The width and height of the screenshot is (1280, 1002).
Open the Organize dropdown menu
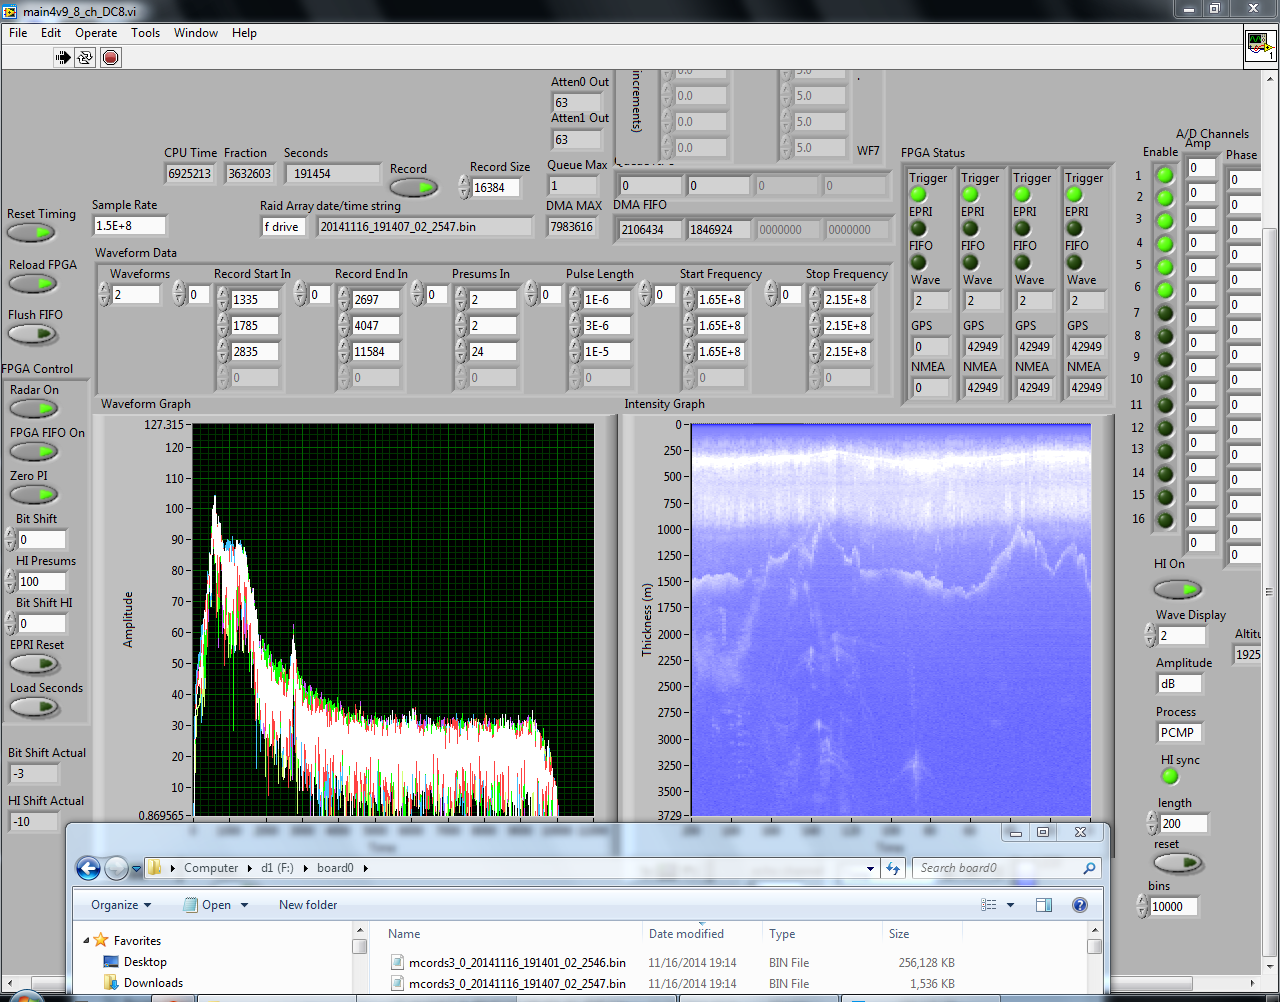[x=121, y=905]
